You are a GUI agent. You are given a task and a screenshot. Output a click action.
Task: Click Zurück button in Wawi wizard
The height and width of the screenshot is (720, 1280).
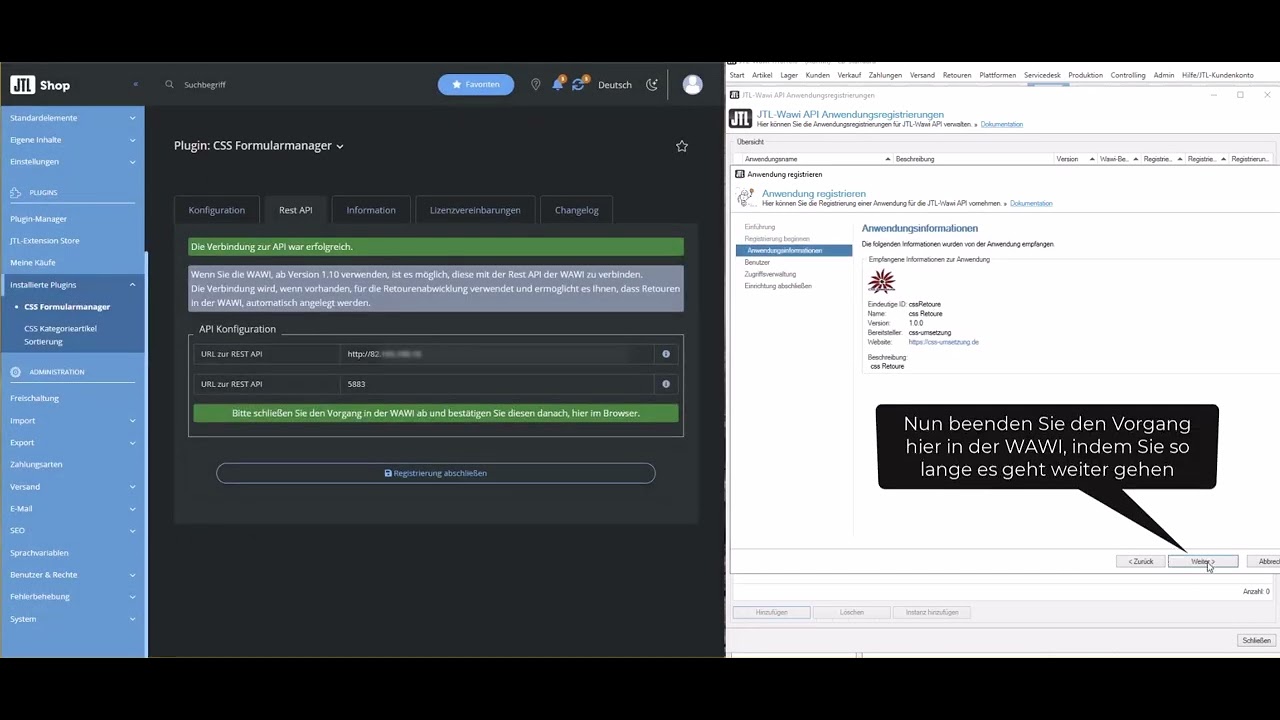click(x=1140, y=562)
